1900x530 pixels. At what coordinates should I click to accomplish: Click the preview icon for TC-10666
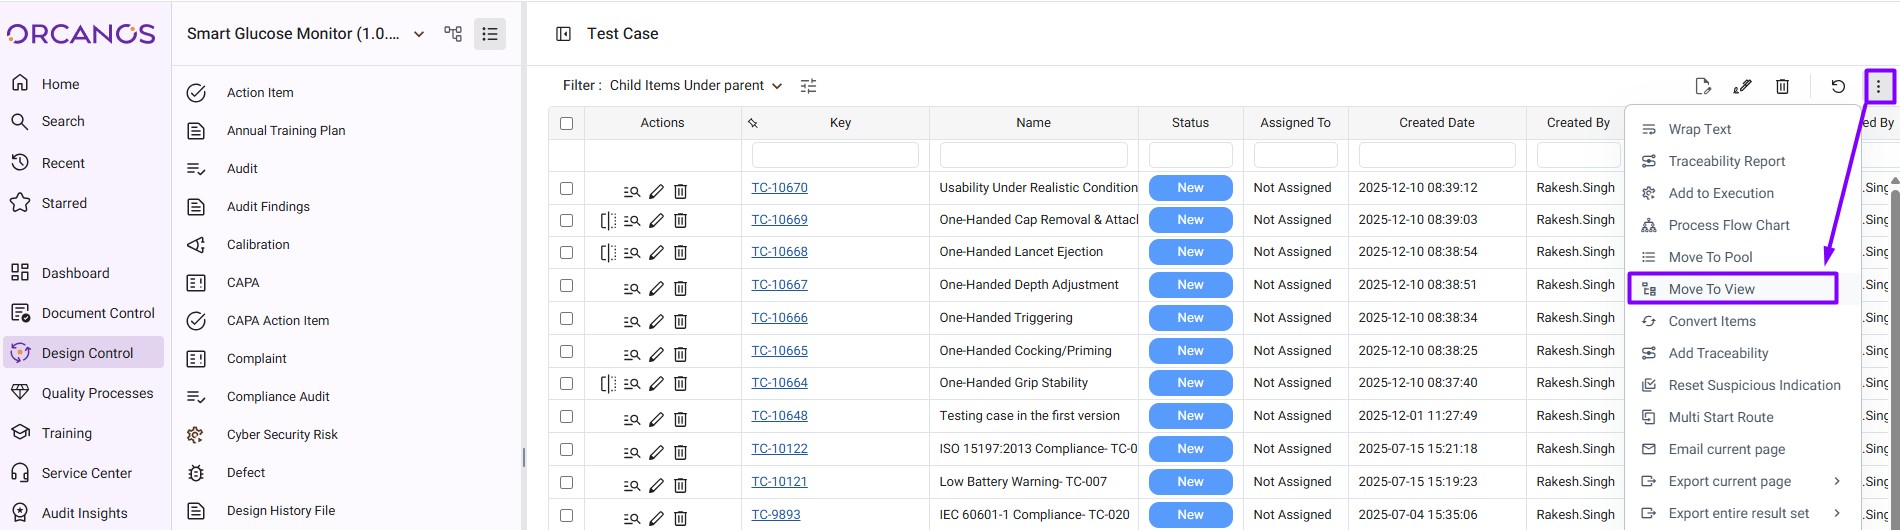click(632, 321)
